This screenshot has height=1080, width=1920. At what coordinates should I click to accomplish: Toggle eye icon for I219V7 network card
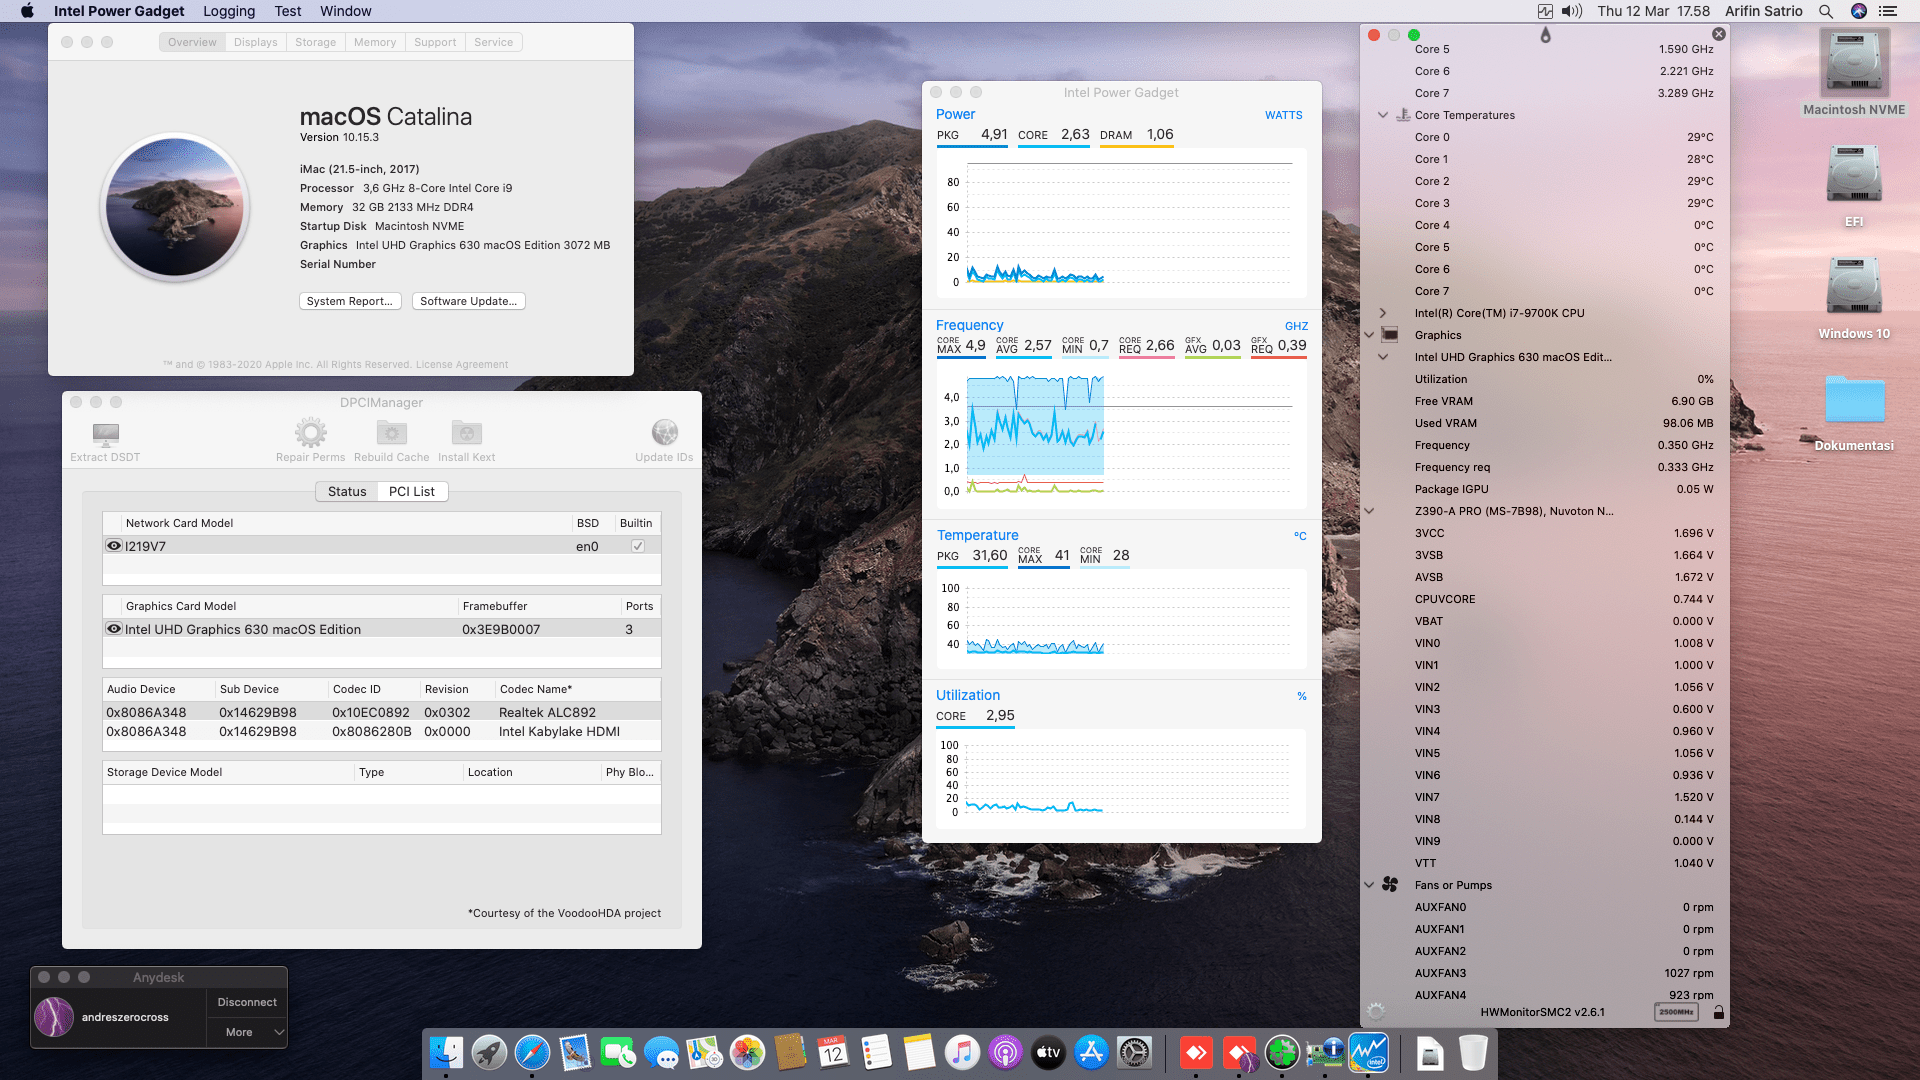tap(114, 546)
